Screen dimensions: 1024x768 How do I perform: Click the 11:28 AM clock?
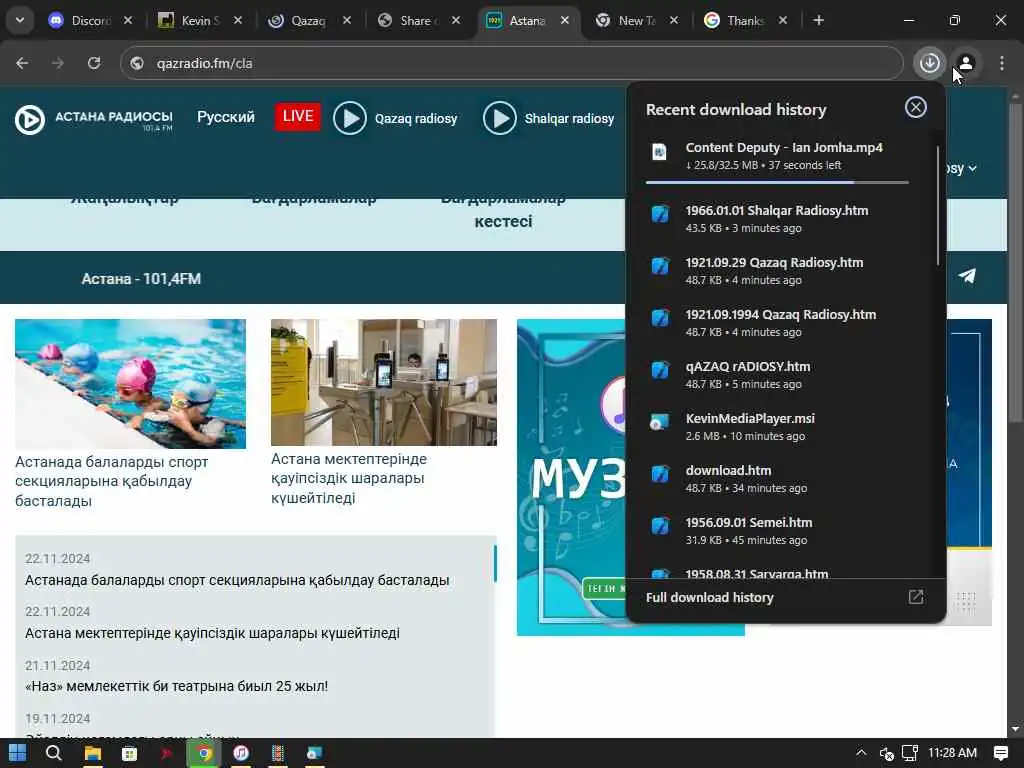952,753
